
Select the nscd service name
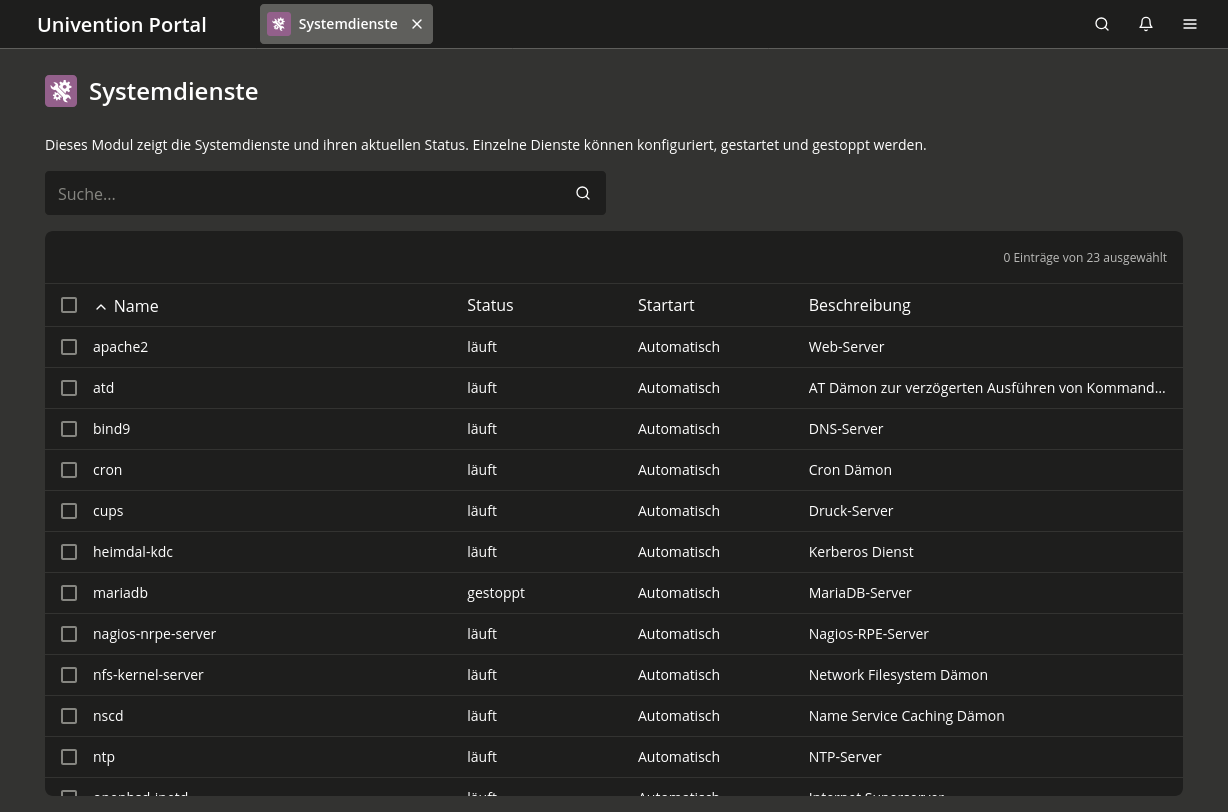[x=108, y=716]
